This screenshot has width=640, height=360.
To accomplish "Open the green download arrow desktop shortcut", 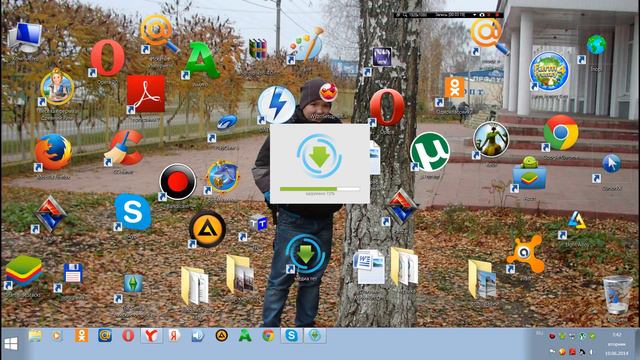I will click(306, 254).
